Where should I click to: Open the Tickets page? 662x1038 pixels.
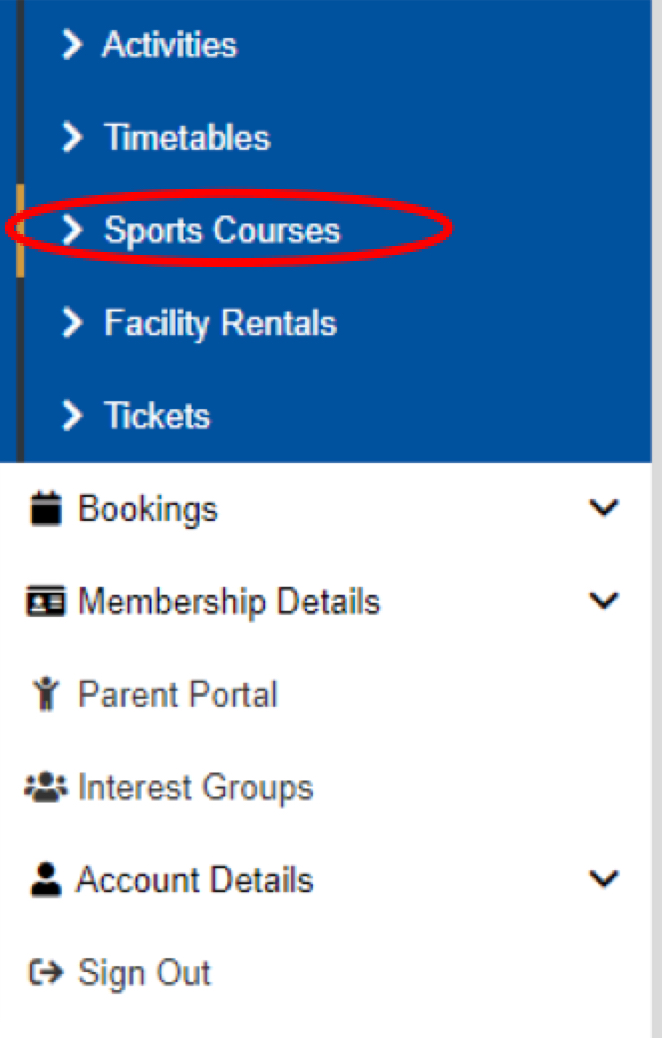tap(157, 416)
